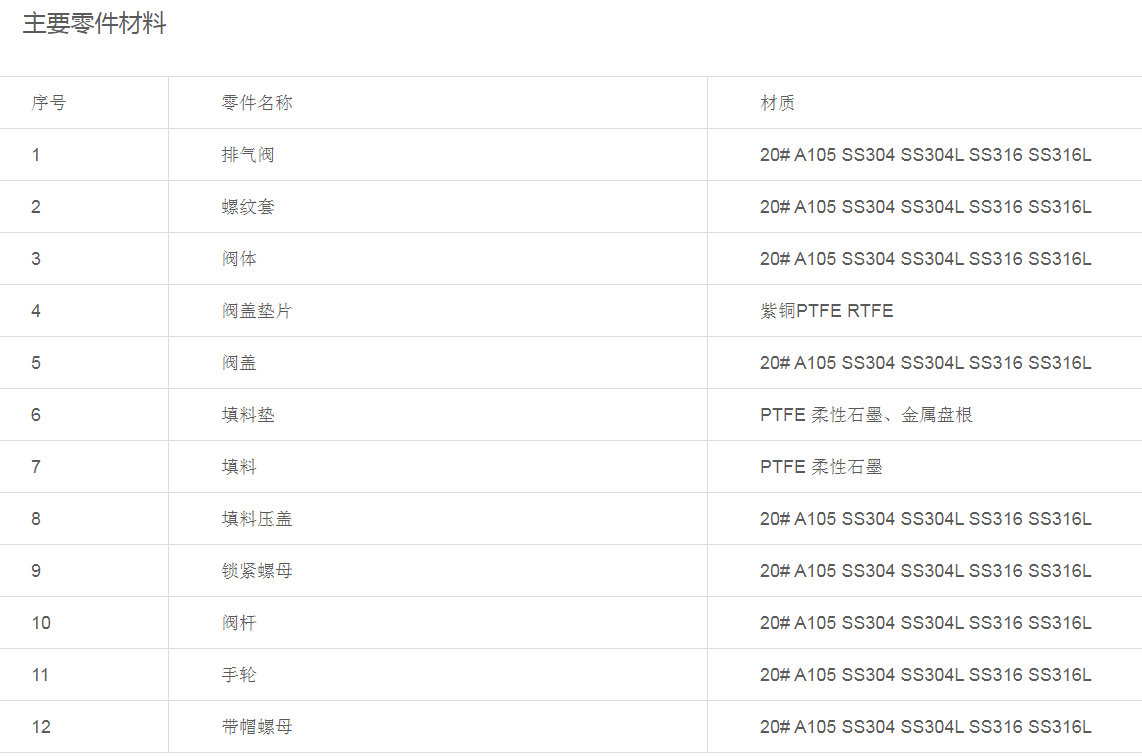
Task: Click the 材质 column header
Action: pyautogui.click(x=778, y=103)
